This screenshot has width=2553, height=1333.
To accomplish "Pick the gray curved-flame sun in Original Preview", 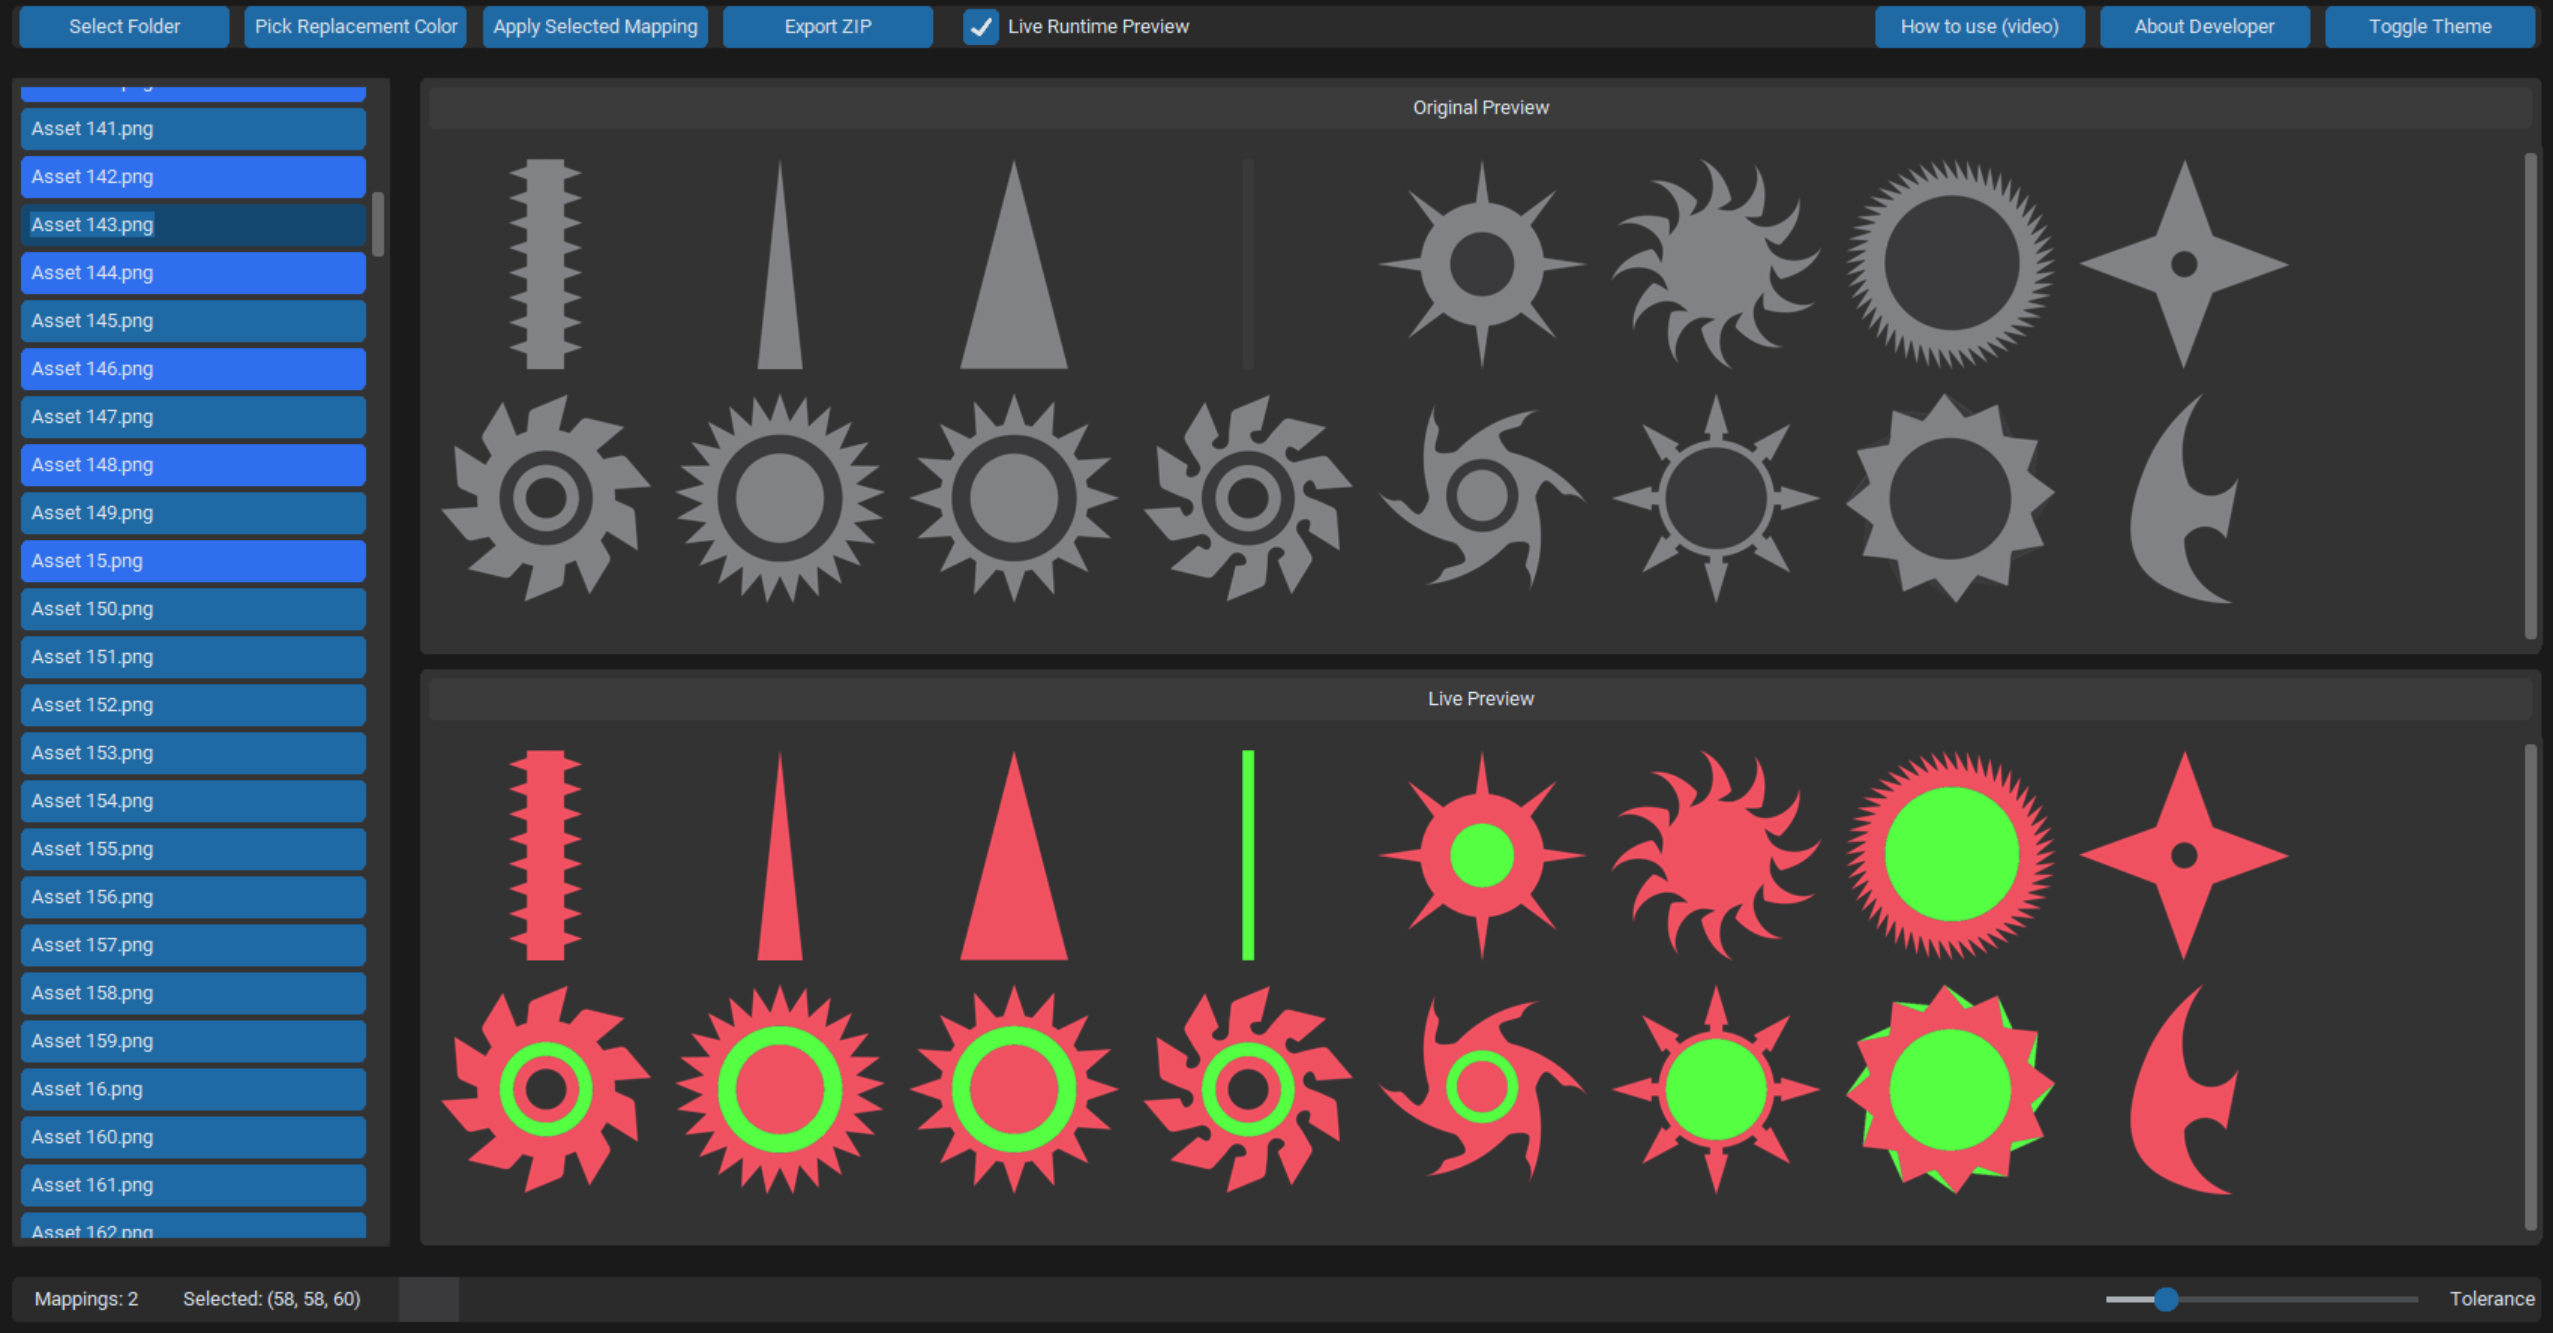I will (1716, 264).
